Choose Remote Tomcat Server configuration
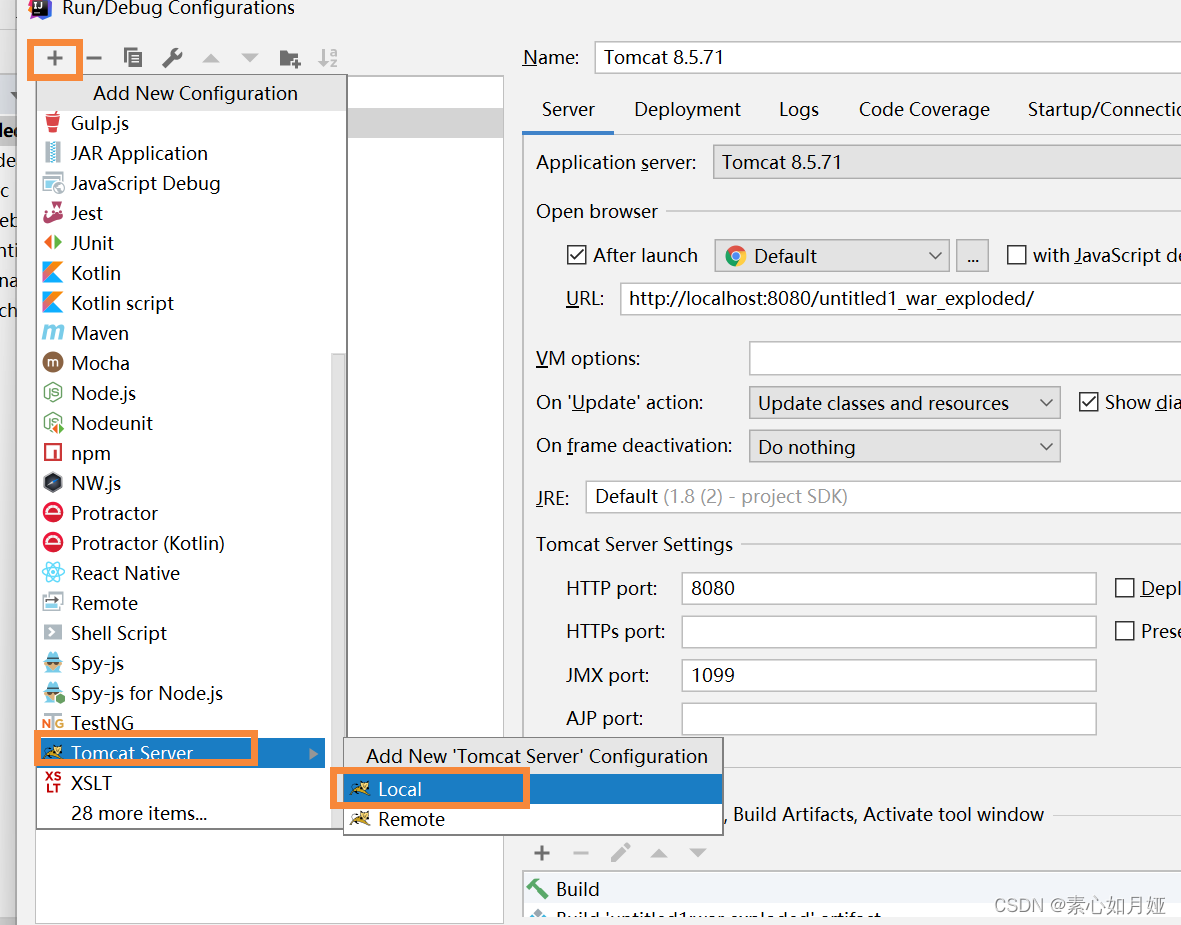Viewport: 1181px width, 925px height. (533, 820)
